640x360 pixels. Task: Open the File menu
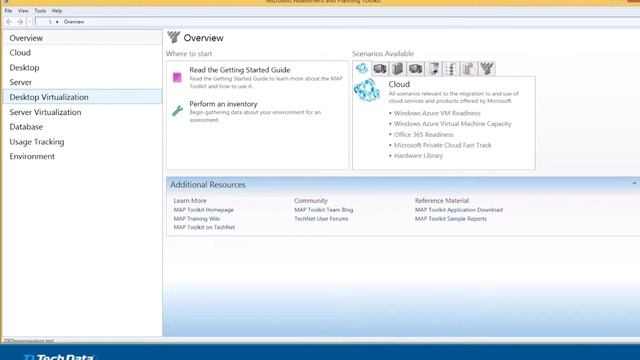(8, 11)
